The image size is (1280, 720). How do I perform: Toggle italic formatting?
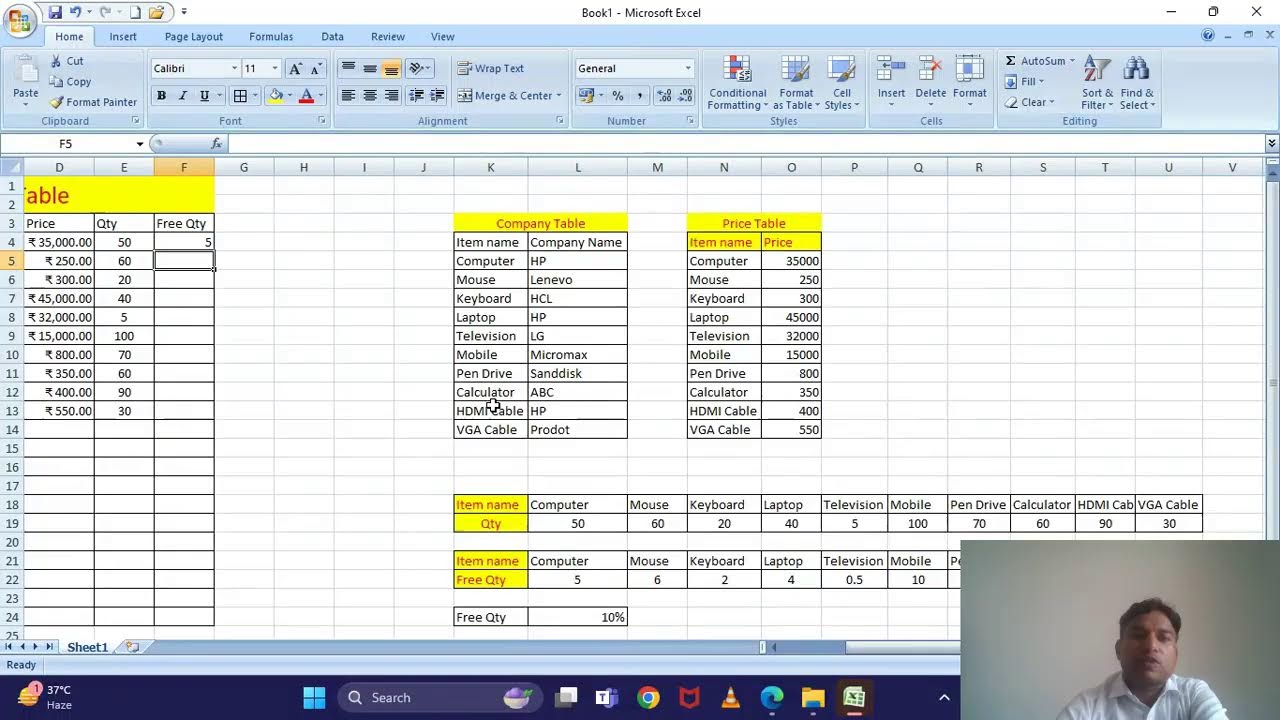click(x=183, y=96)
